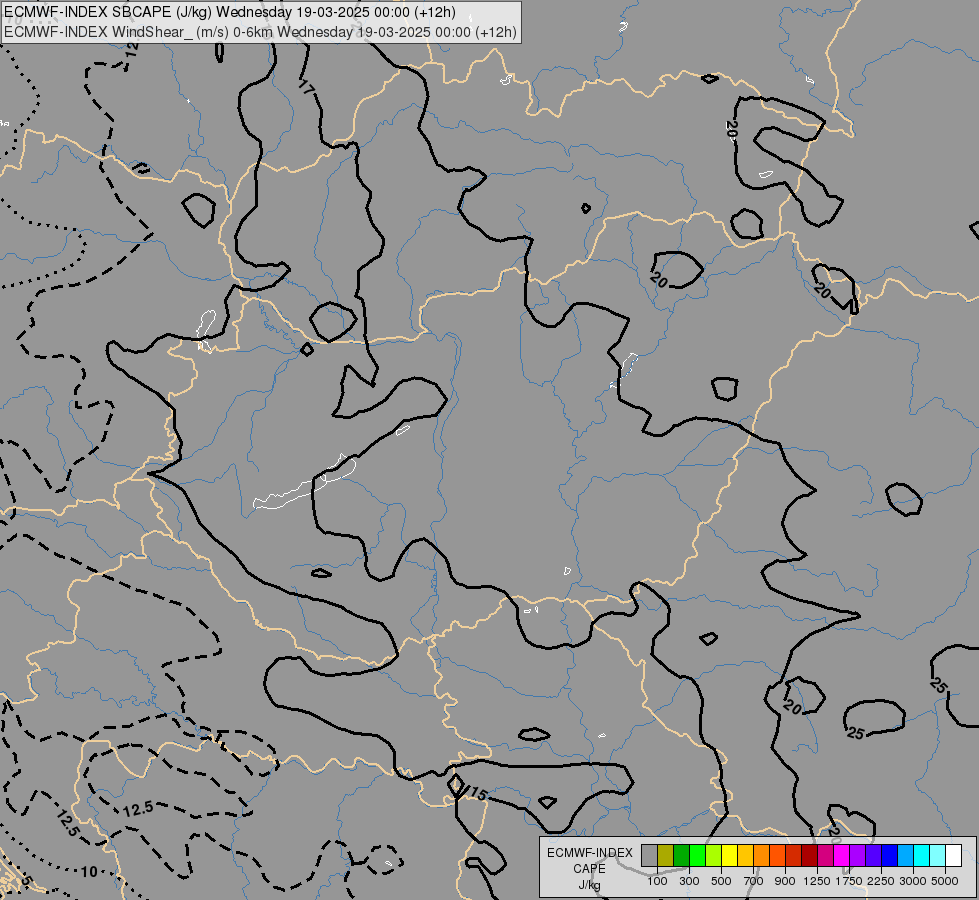Screen dimensions: 979x900
Task: Click legend value 700
Action: click(754, 881)
